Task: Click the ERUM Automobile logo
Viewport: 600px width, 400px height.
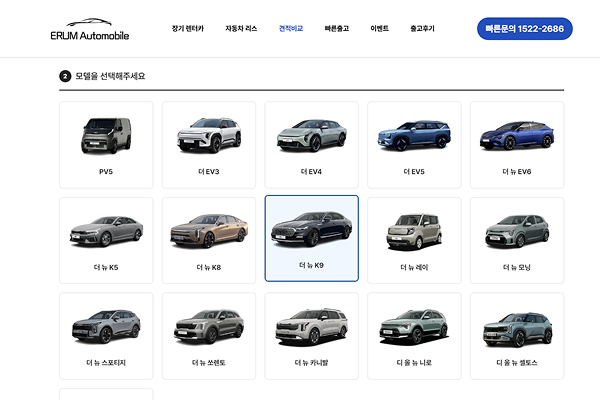Action: [x=90, y=29]
